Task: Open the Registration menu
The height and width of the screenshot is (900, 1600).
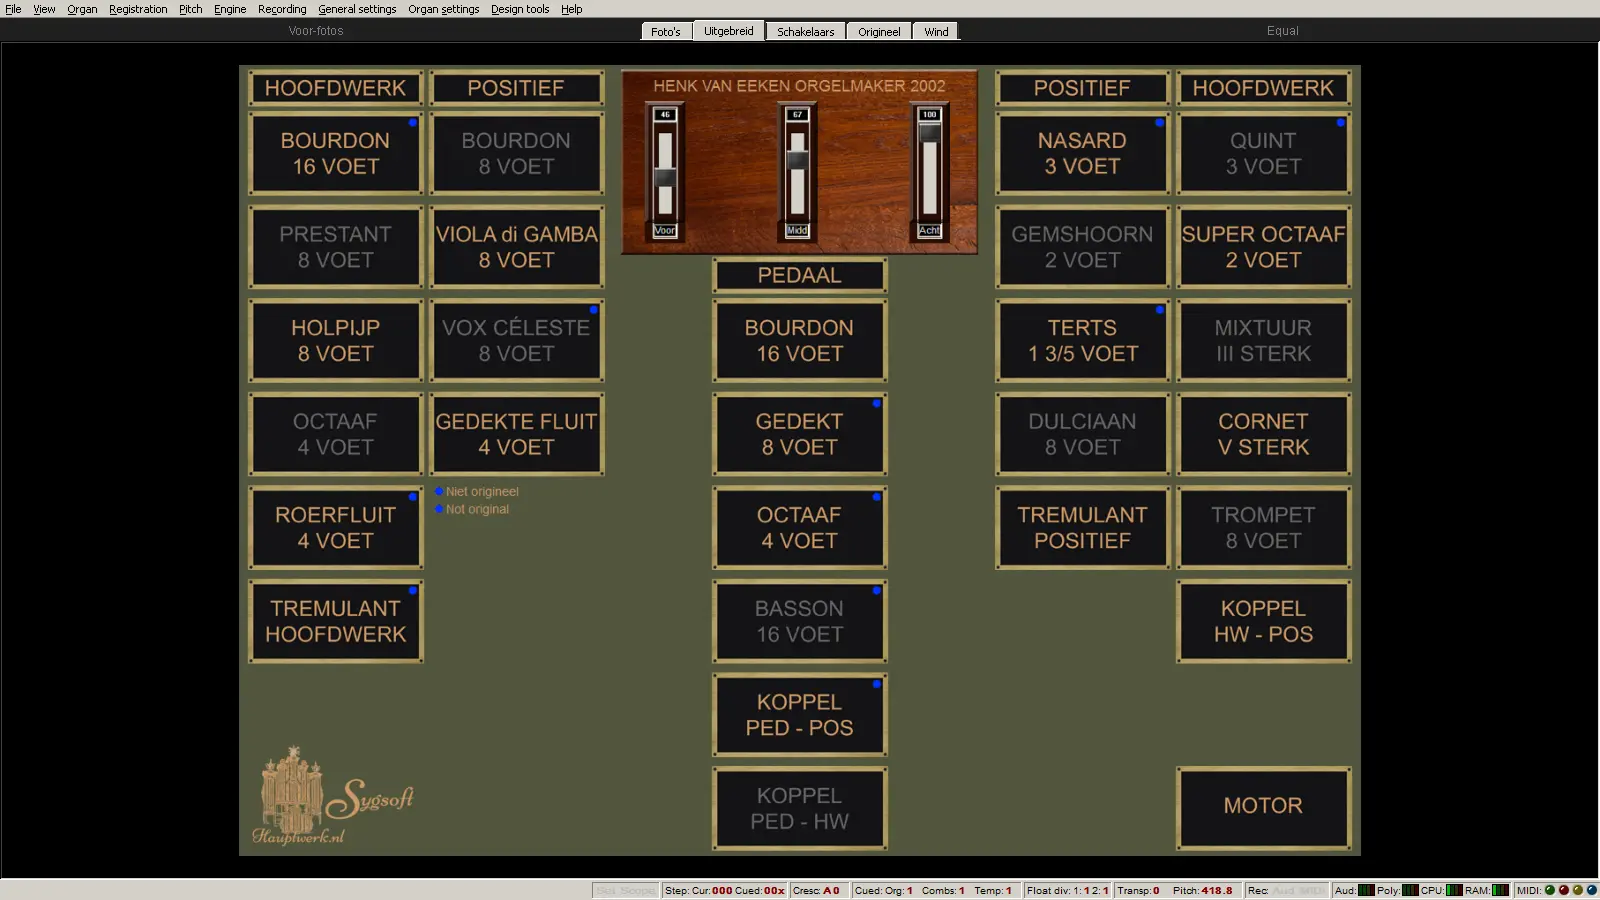Action: pyautogui.click(x=138, y=9)
